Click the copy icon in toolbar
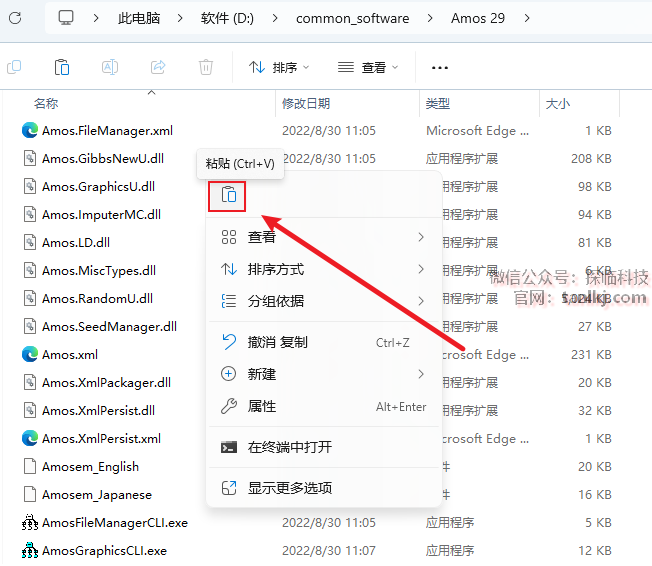This screenshot has width=652, height=566. click(x=14, y=67)
